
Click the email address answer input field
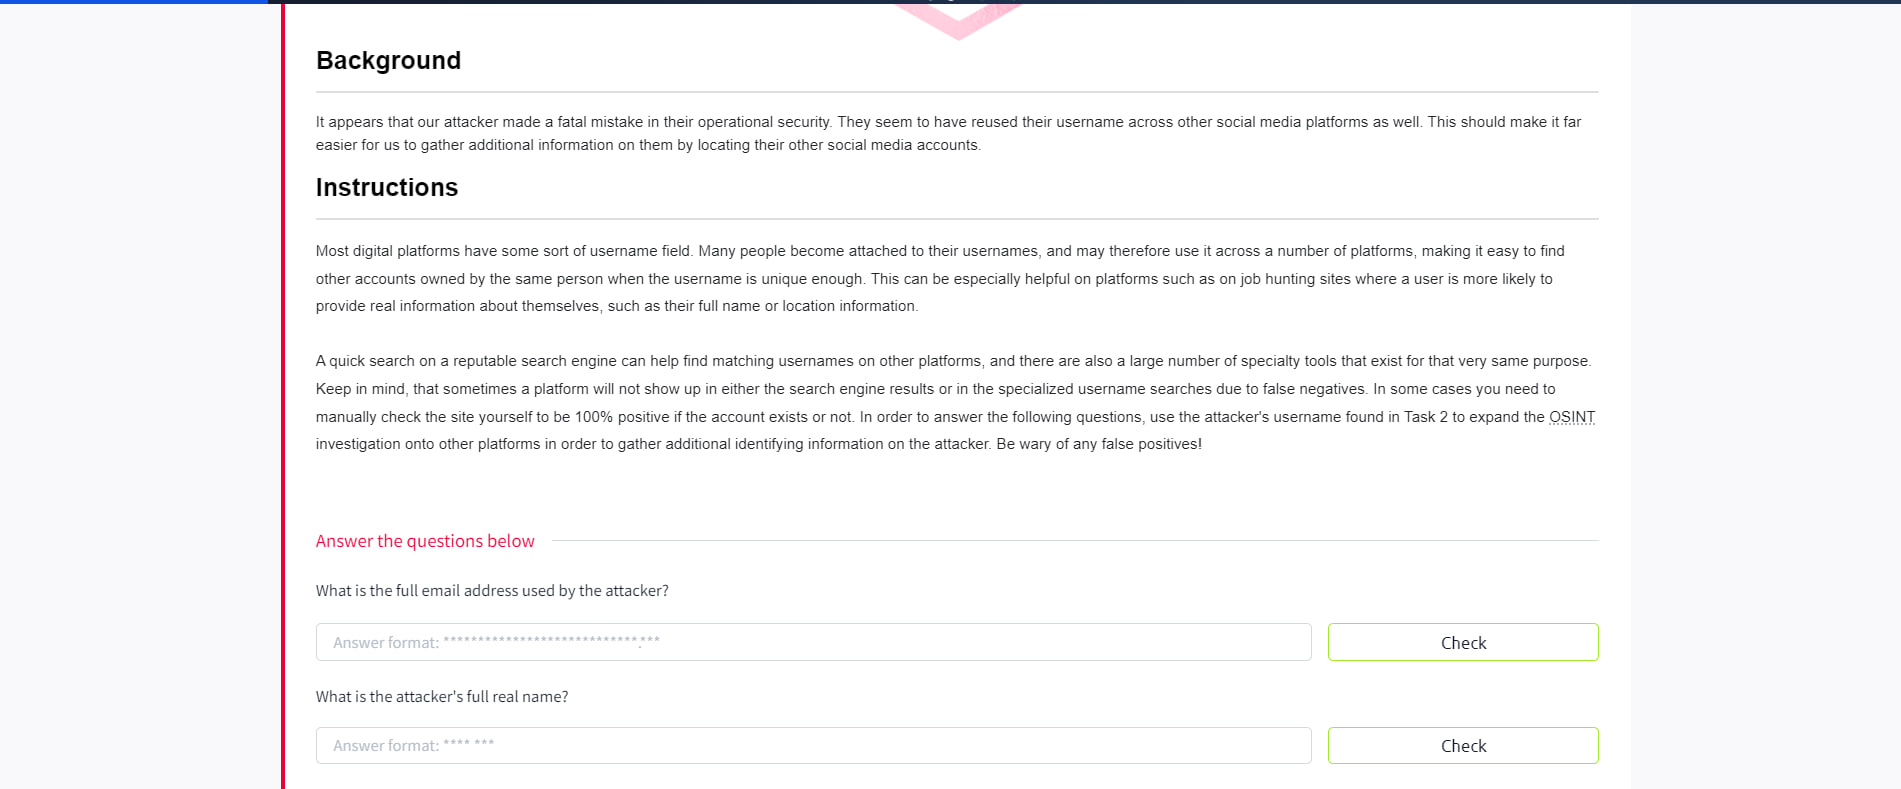click(812, 642)
